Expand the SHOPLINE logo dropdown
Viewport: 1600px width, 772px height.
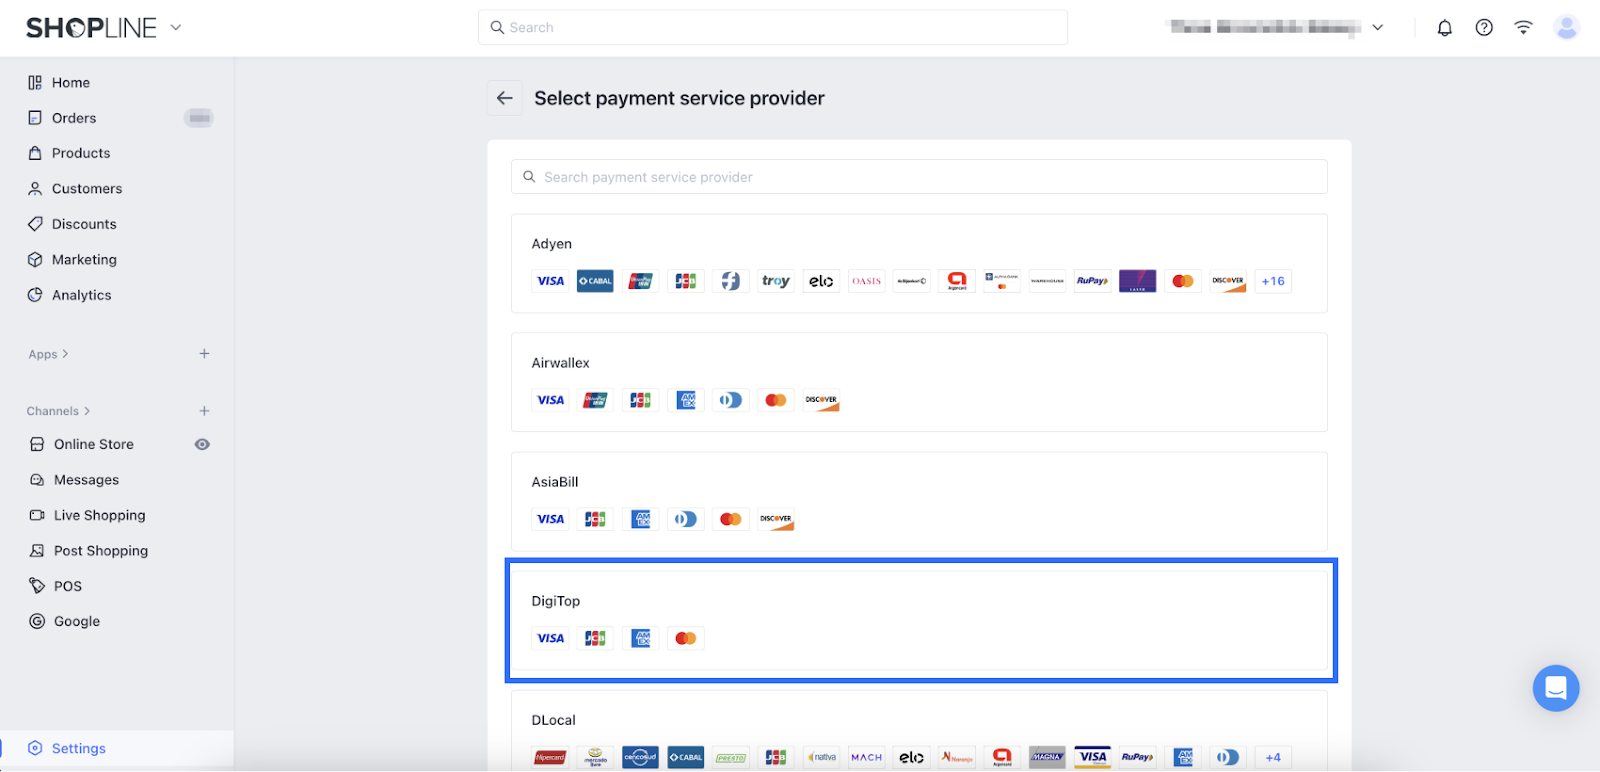(176, 28)
